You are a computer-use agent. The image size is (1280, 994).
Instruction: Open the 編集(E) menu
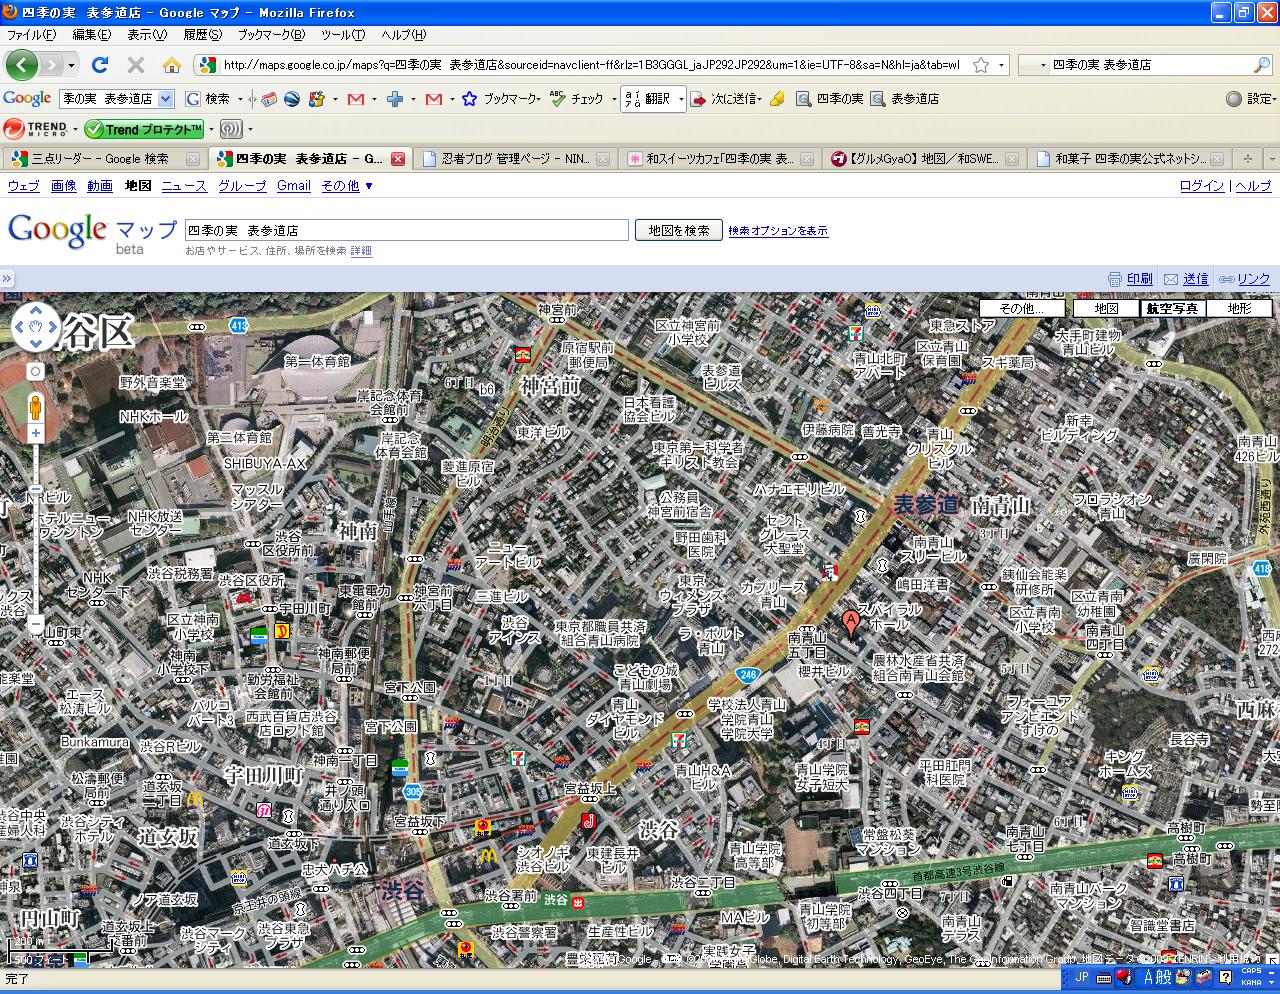click(91, 35)
